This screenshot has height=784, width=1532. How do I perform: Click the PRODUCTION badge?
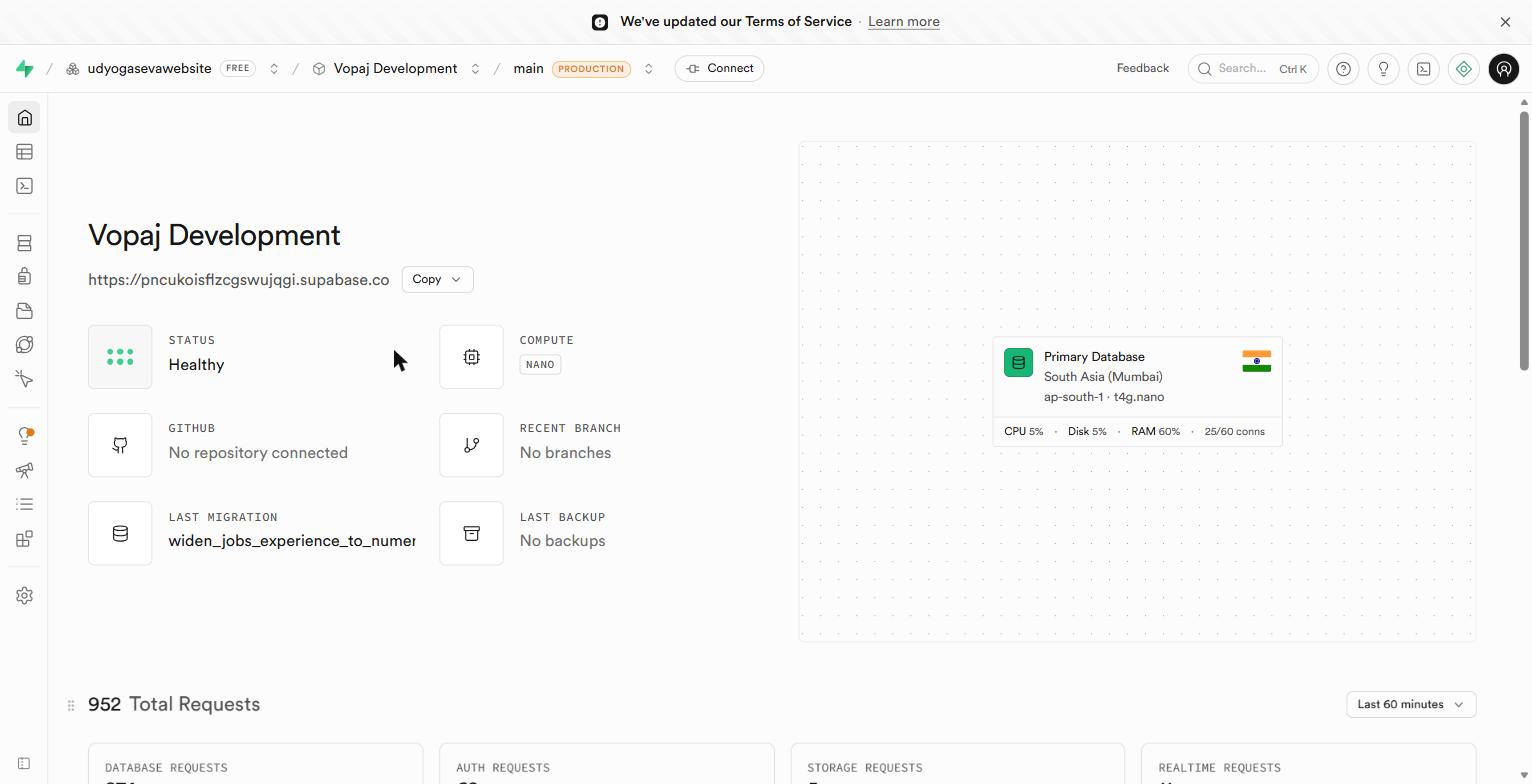click(591, 69)
